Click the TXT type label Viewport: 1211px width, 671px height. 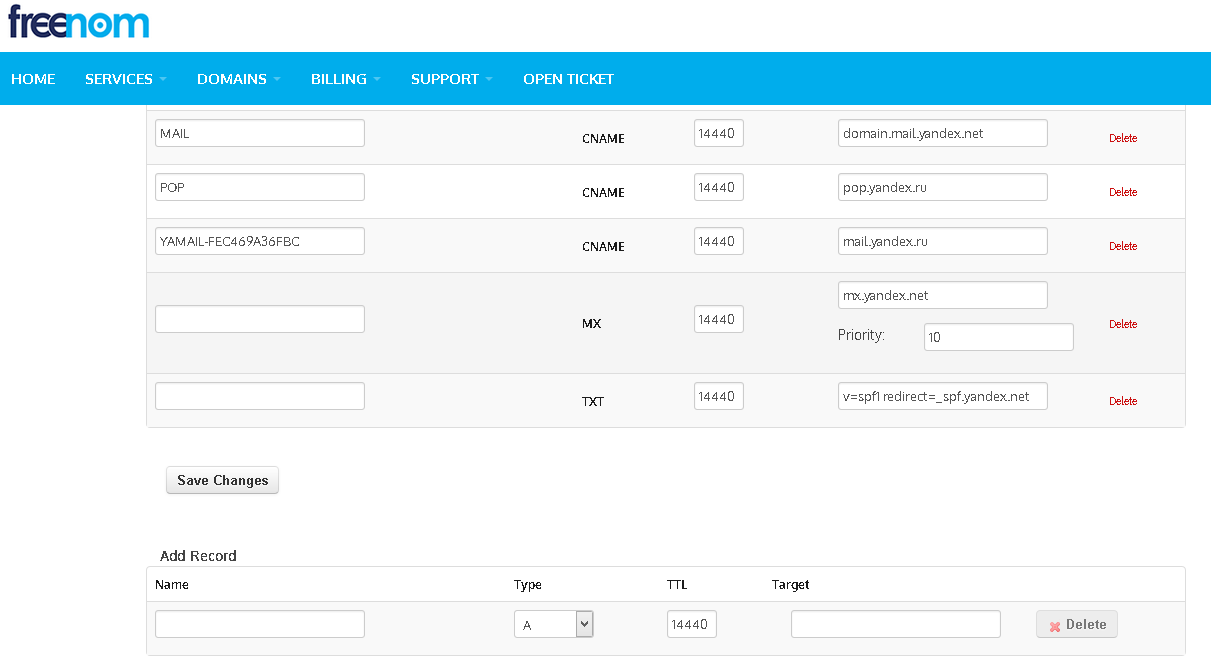click(593, 402)
